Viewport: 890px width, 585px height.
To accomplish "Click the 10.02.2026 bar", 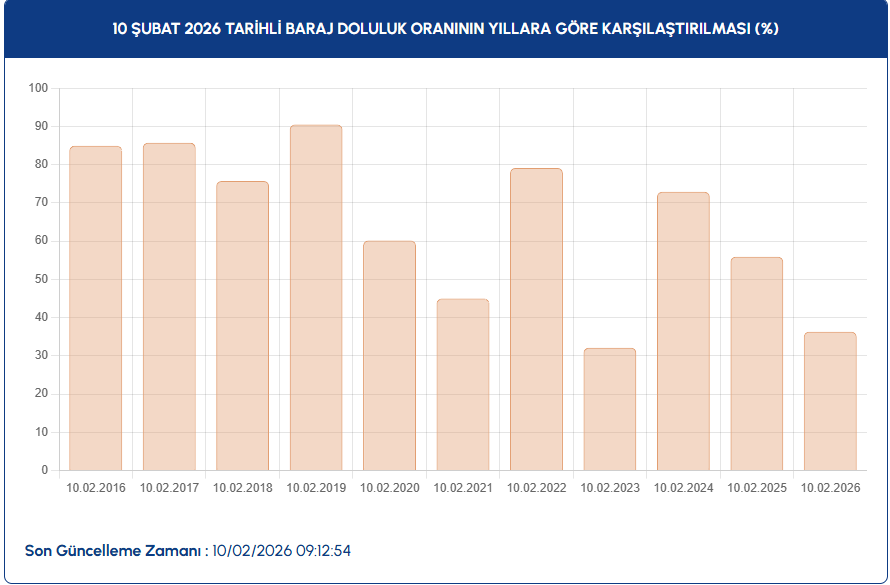I will [x=830, y=401].
